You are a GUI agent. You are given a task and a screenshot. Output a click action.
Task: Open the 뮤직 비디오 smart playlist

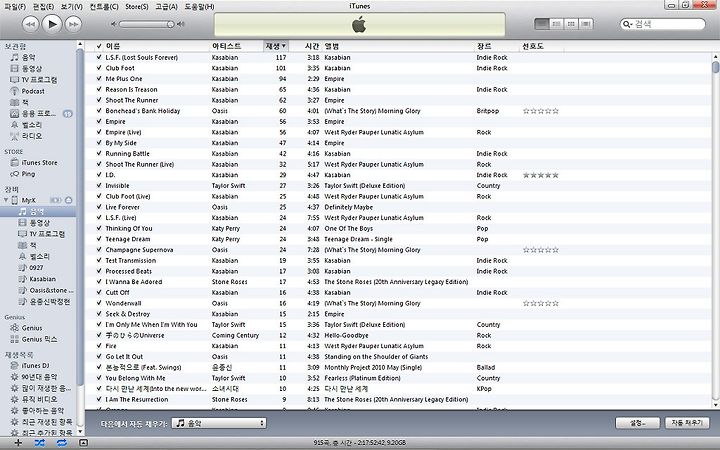tap(40, 399)
